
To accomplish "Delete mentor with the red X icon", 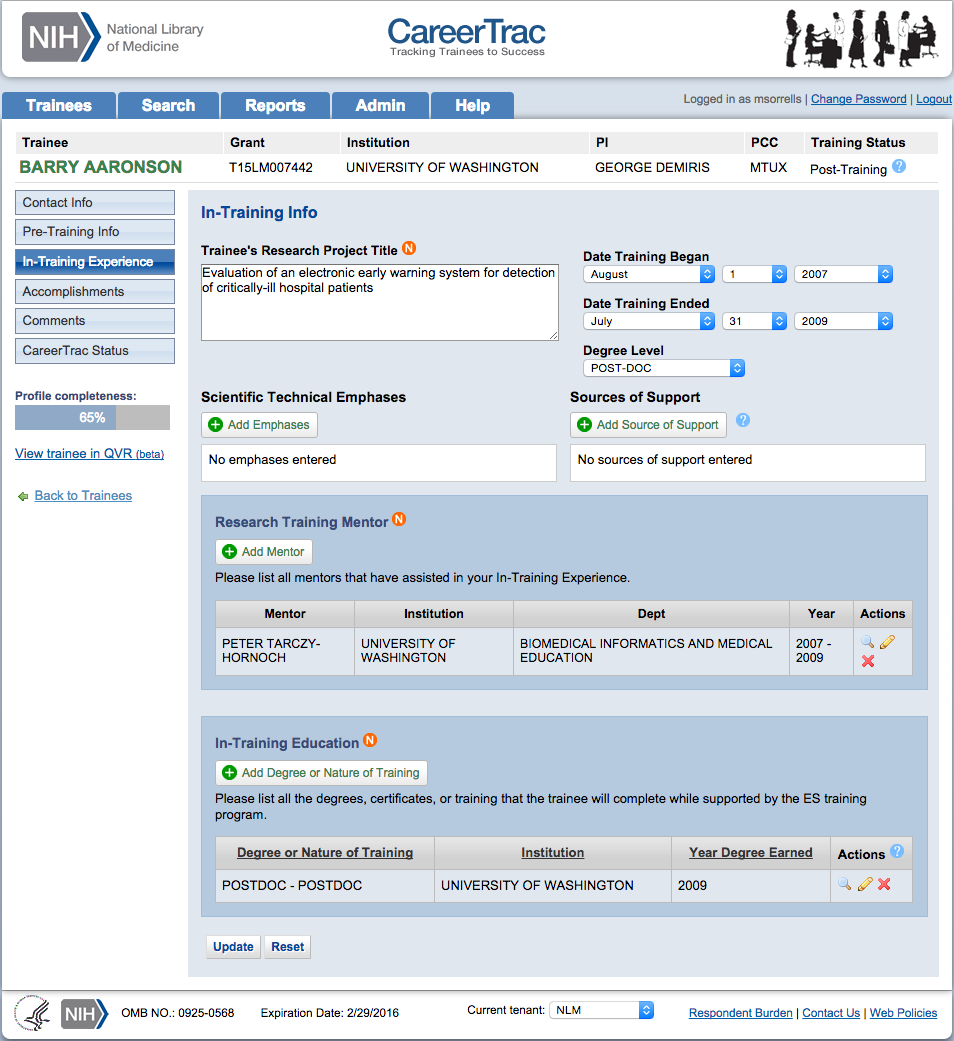I will point(868,661).
